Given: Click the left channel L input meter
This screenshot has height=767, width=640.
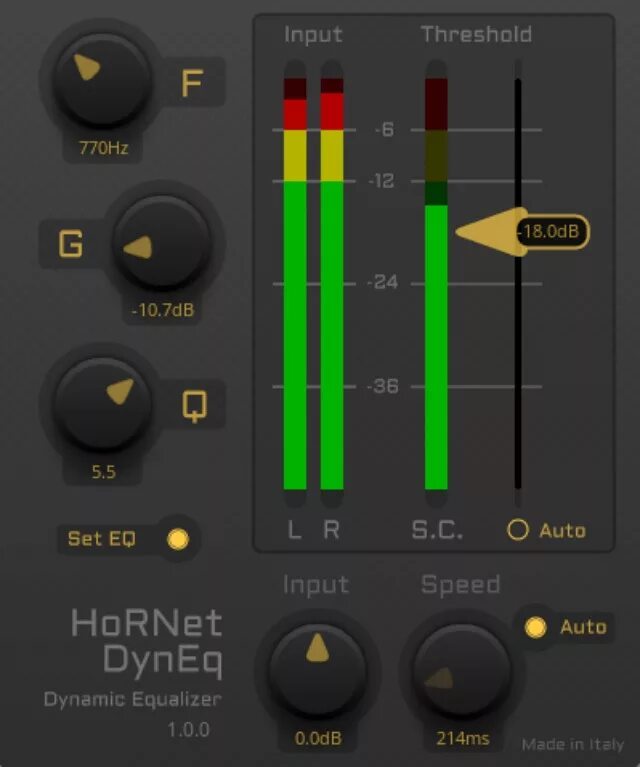Looking at the screenshot, I should pos(295,284).
